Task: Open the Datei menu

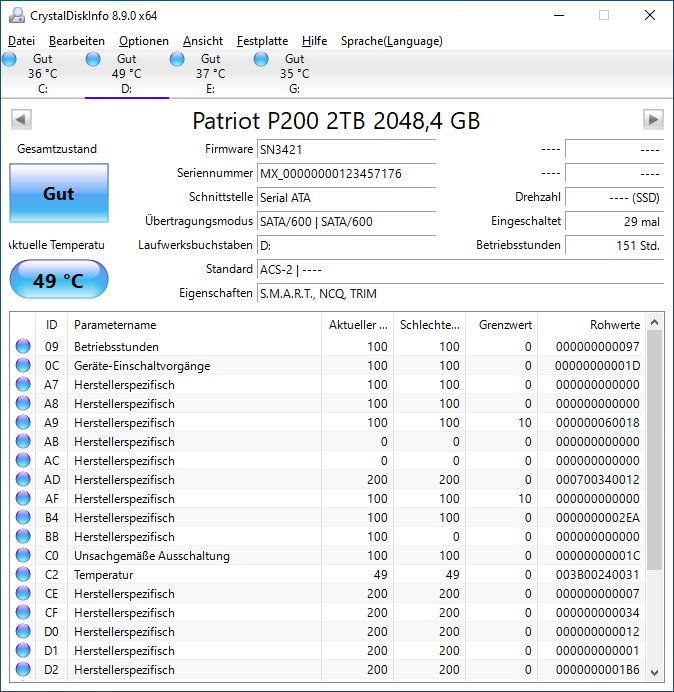Action: [x=21, y=41]
